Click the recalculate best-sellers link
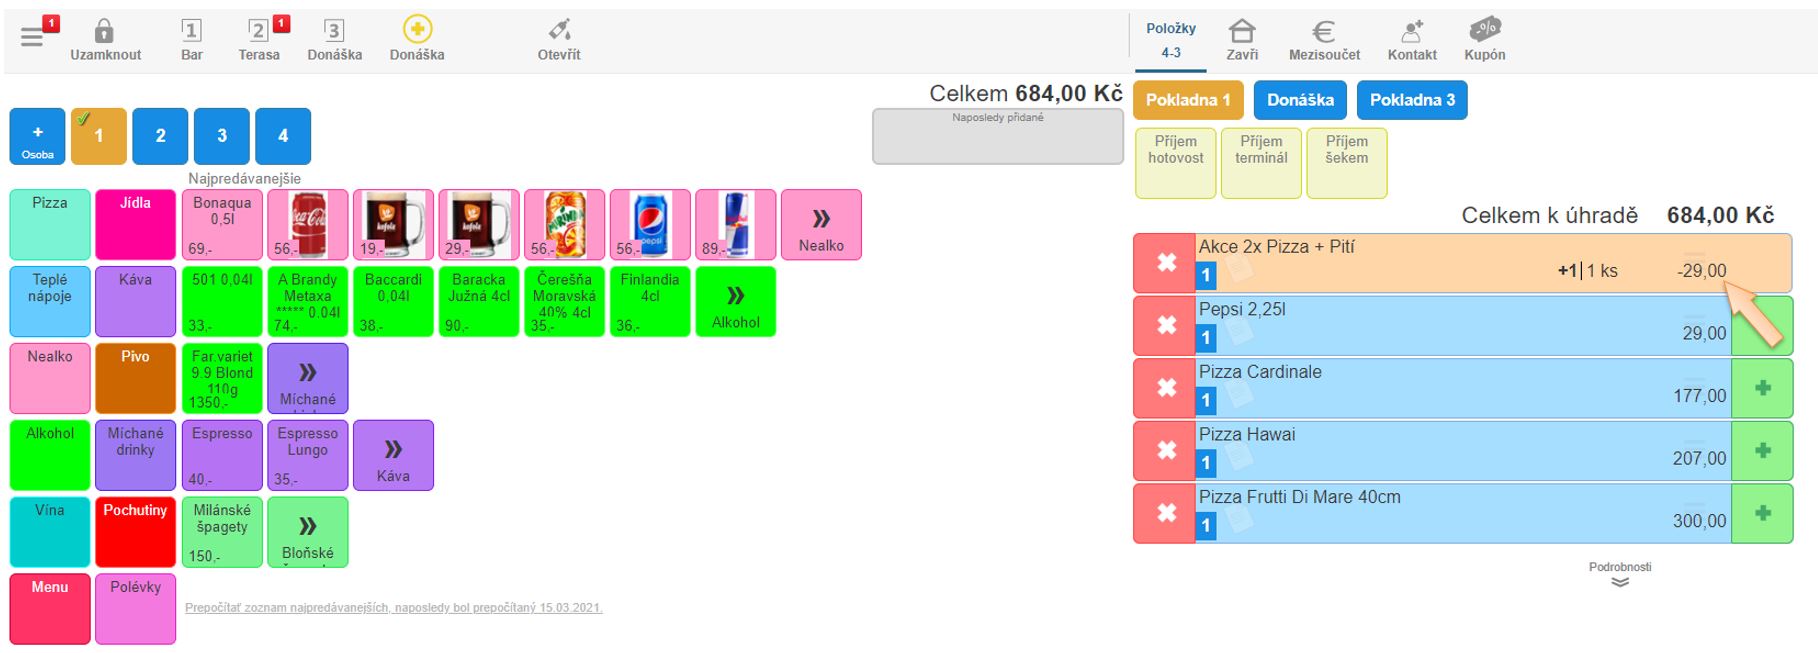This screenshot has height=653, width=1818. 393,608
